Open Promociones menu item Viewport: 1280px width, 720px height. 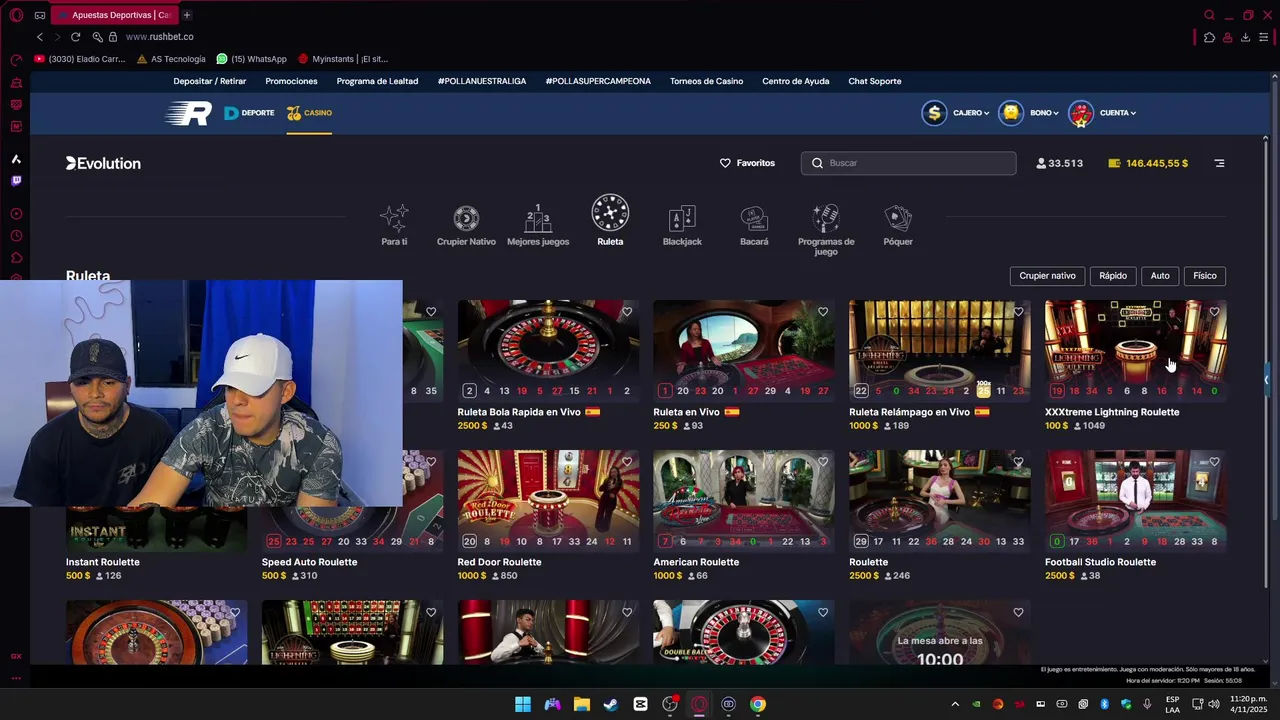point(291,81)
